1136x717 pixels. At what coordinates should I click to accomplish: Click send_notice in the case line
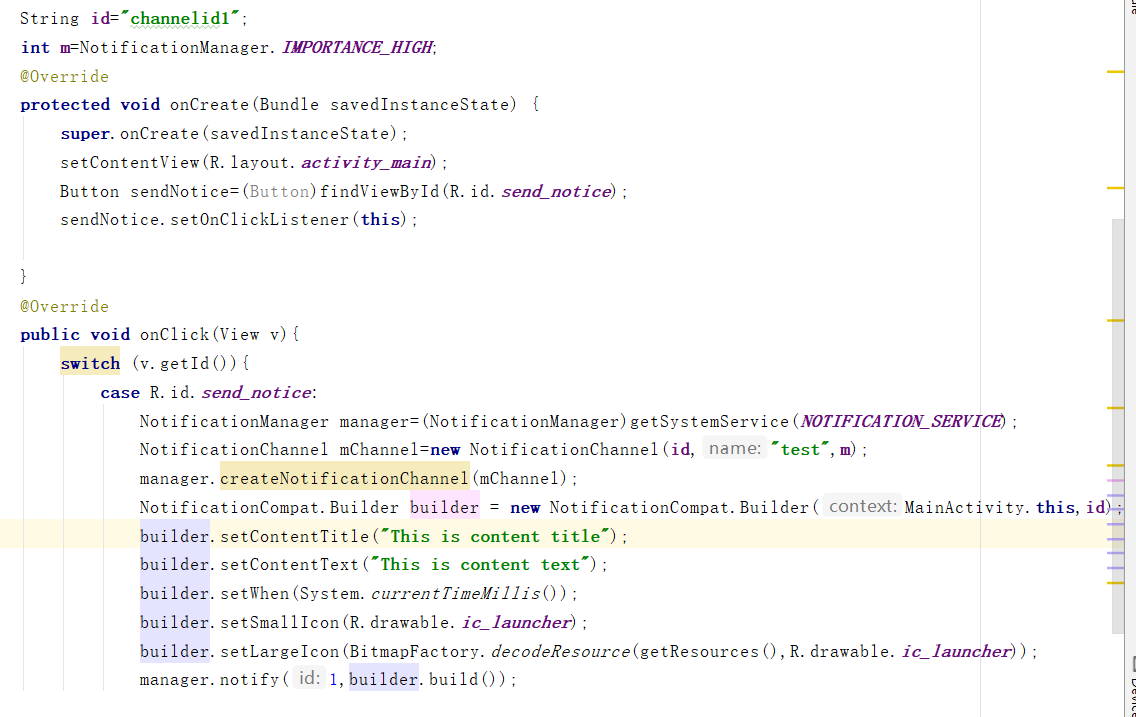point(256,392)
